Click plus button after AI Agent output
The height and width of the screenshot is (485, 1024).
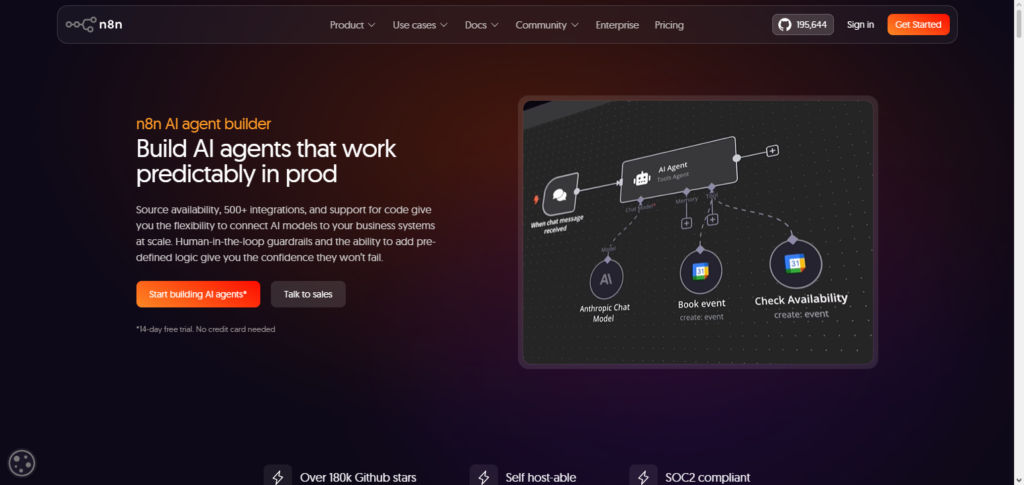click(x=773, y=151)
